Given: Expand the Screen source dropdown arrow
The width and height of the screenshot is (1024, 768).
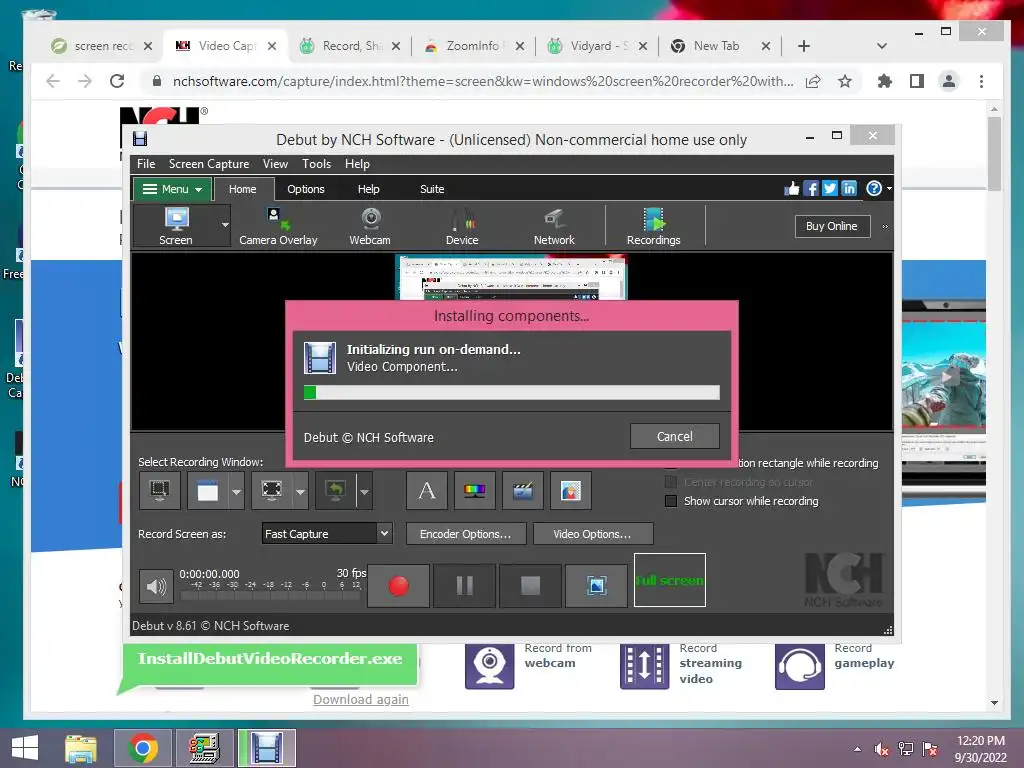Looking at the screenshot, I should click(225, 225).
